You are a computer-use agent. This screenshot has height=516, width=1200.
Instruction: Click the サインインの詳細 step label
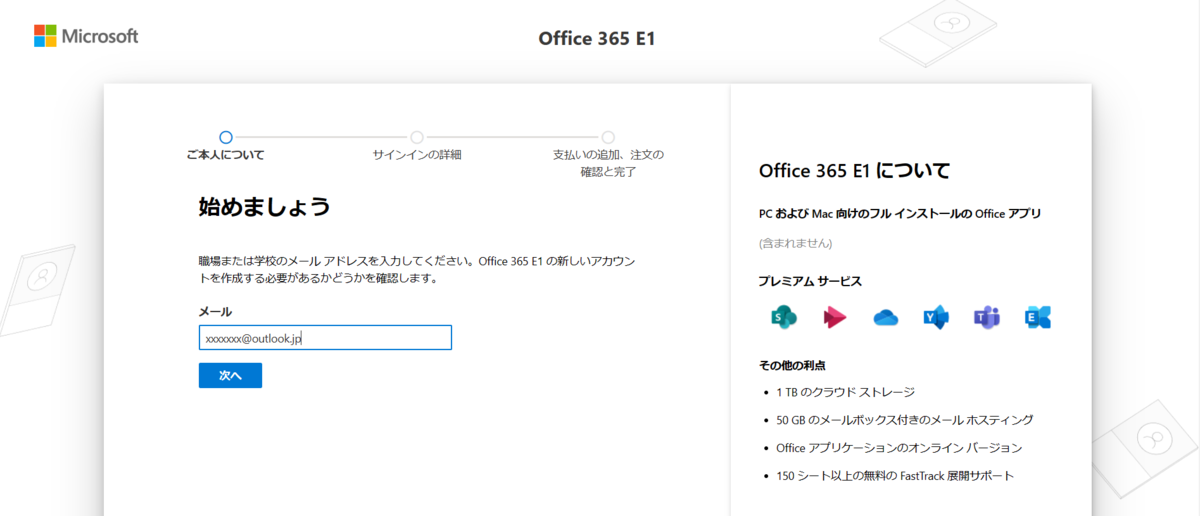coord(417,155)
